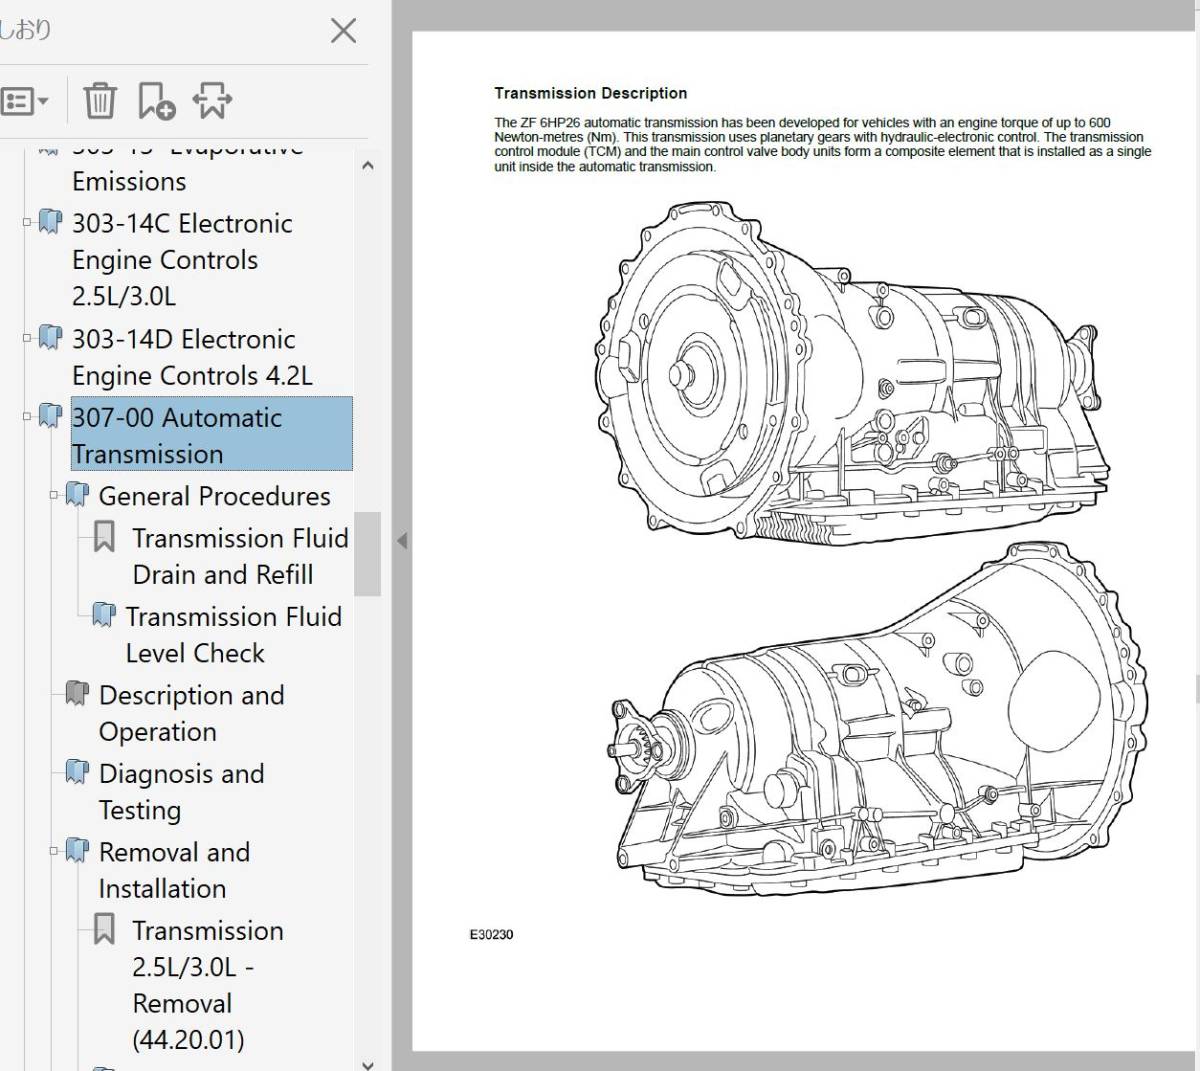Expand the 303-14C Electronic Engine Controls bookmark
This screenshot has height=1071, width=1200.
[x=27, y=222]
